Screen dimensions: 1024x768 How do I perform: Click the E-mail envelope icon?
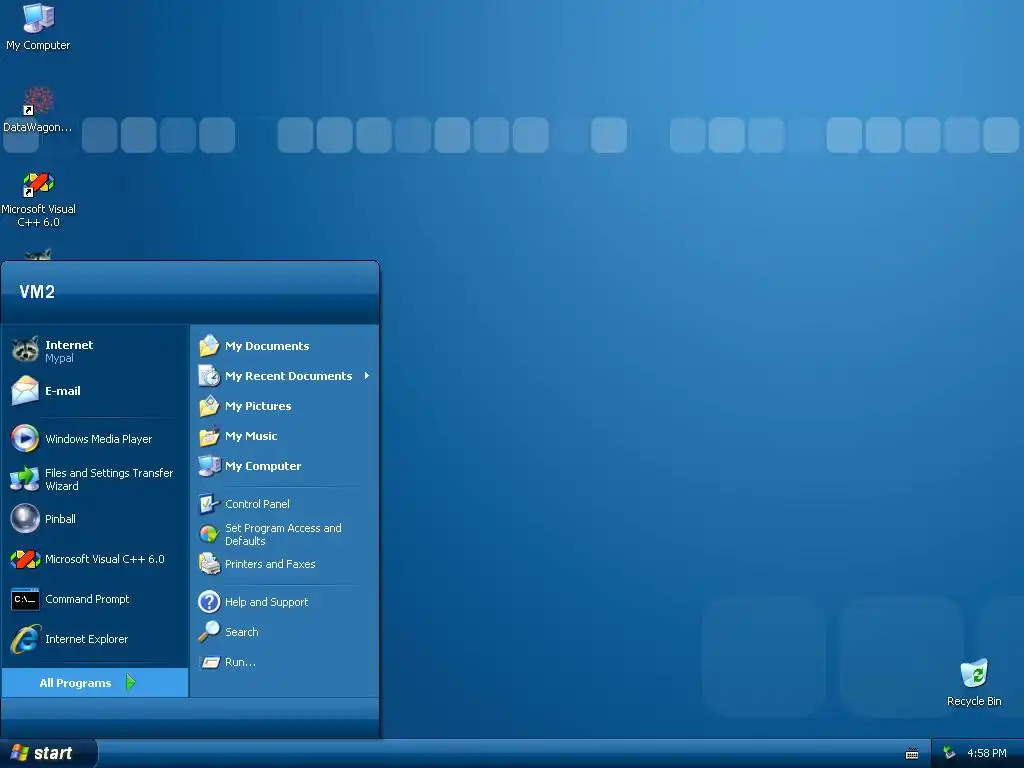[25, 391]
